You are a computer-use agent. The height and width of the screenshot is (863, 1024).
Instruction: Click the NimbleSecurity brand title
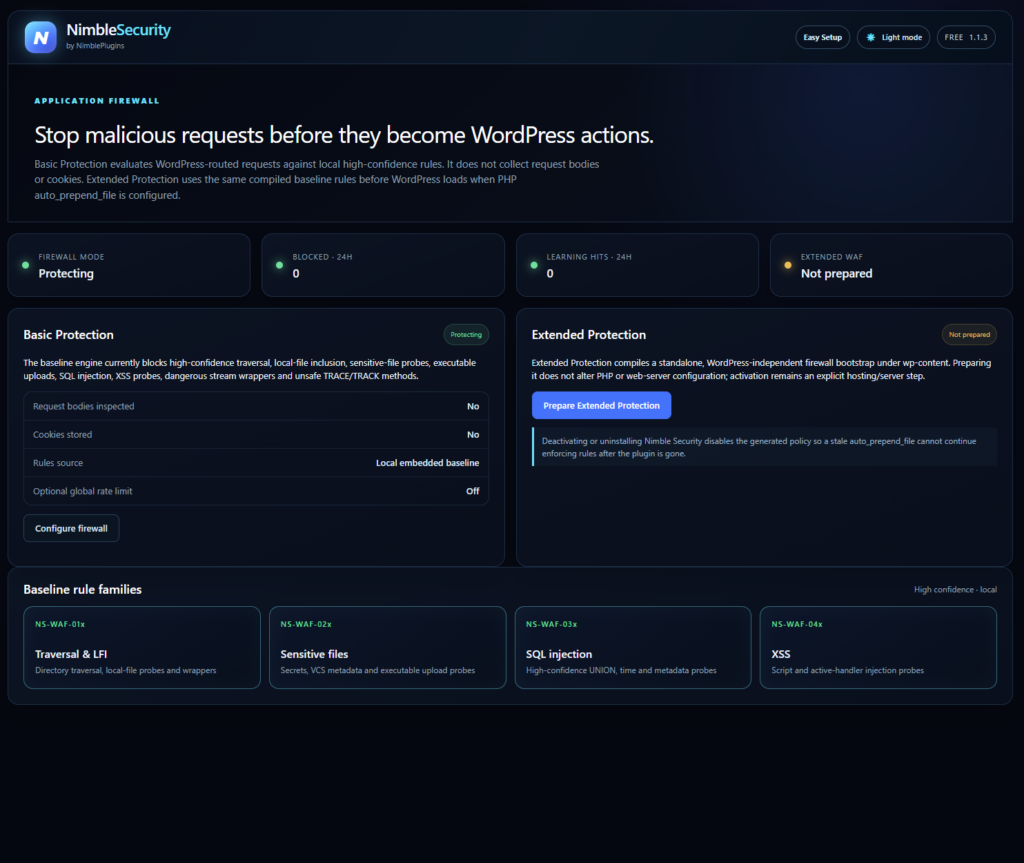tap(118, 30)
